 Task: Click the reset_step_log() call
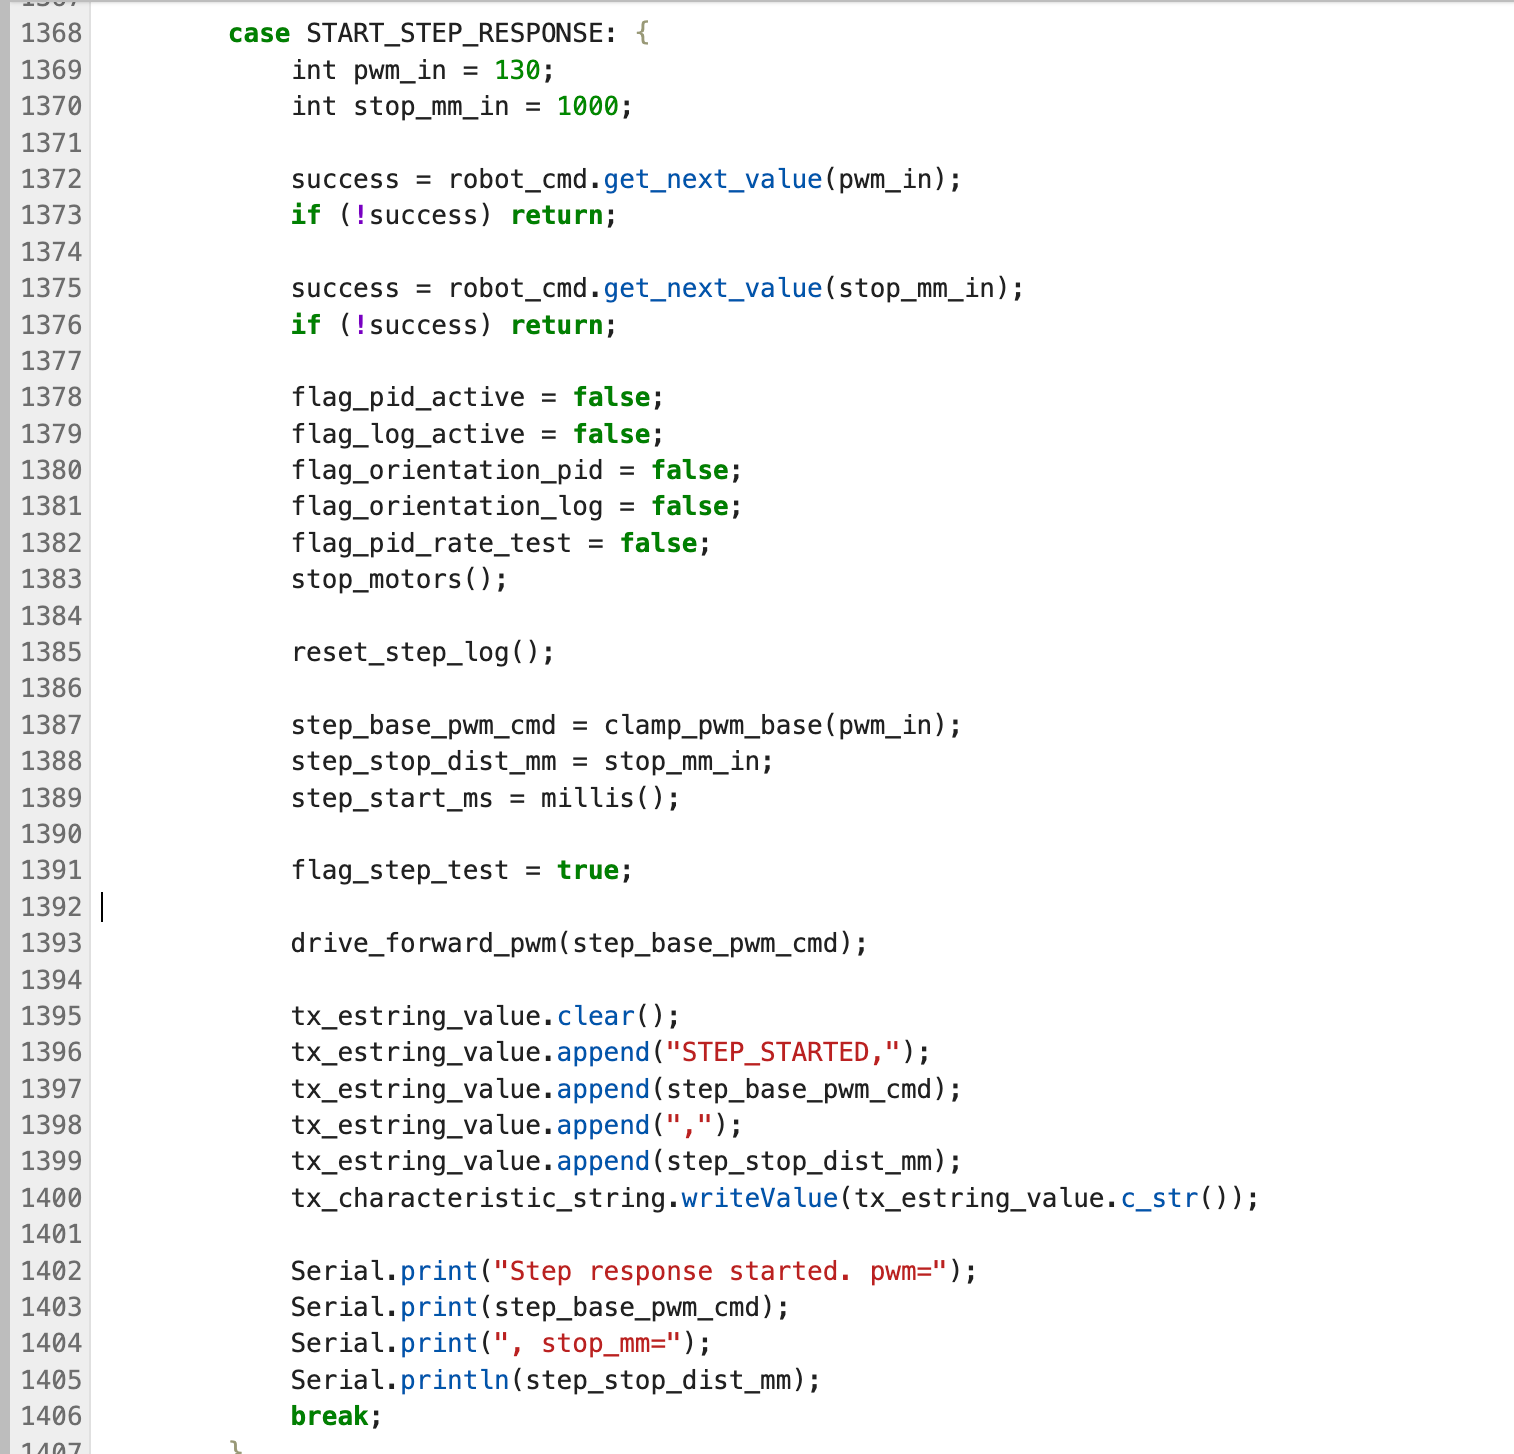pos(422,652)
